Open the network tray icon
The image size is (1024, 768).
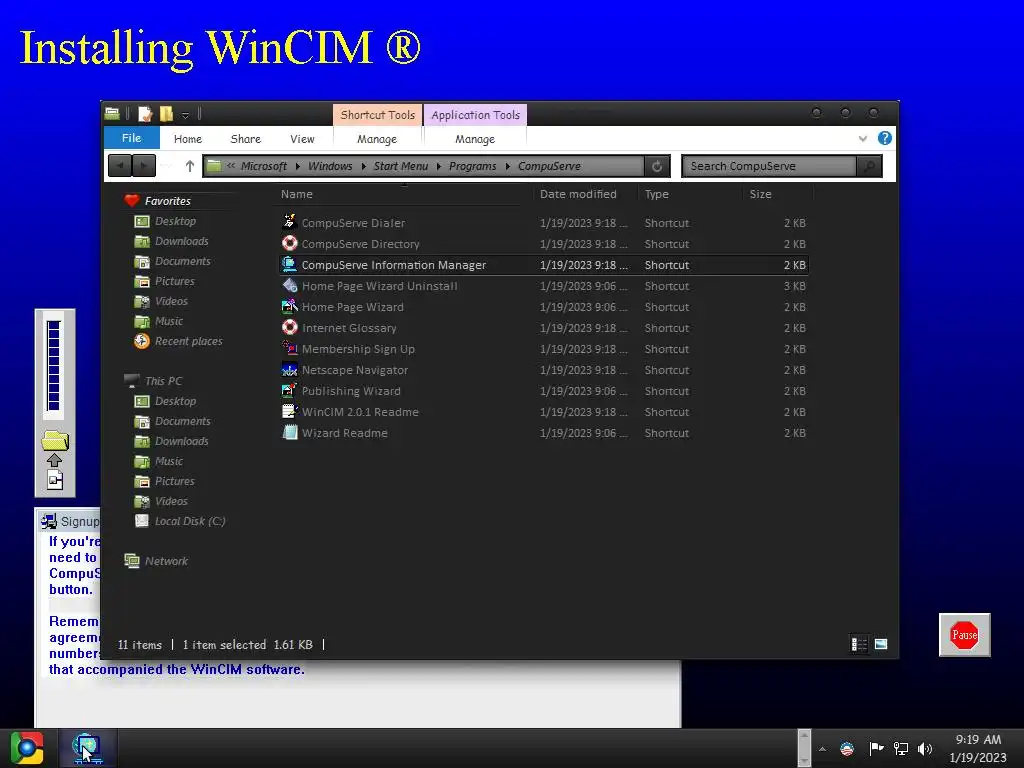[901, 749]
